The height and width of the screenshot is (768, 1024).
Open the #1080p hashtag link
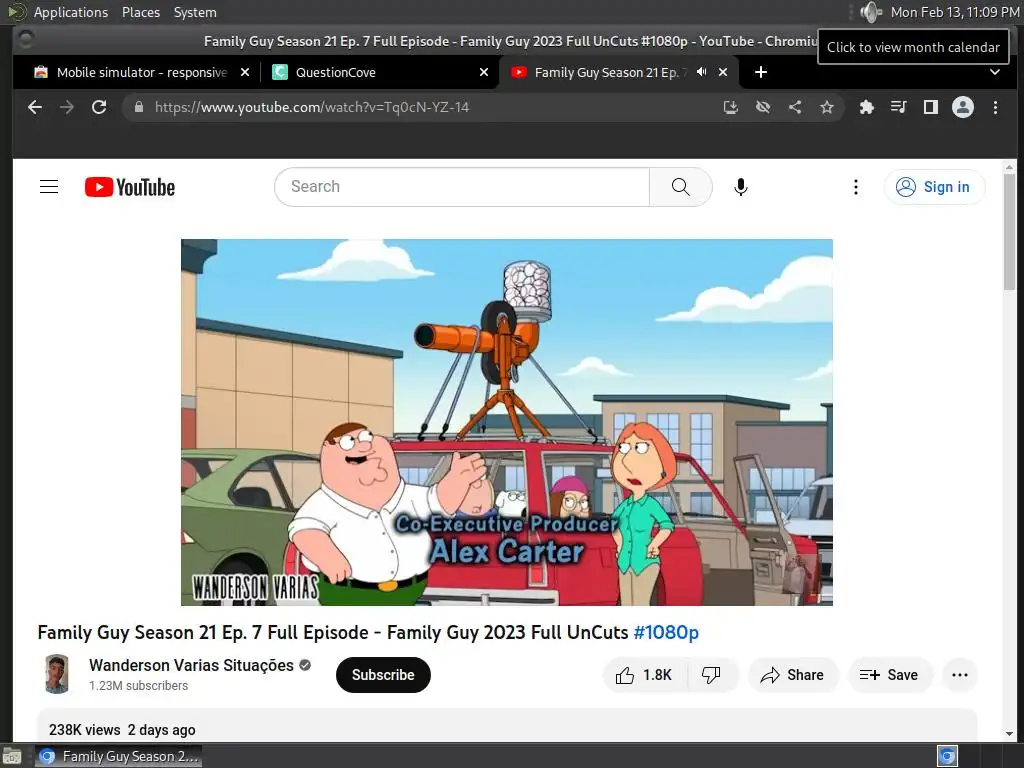[x=666, y=632]
